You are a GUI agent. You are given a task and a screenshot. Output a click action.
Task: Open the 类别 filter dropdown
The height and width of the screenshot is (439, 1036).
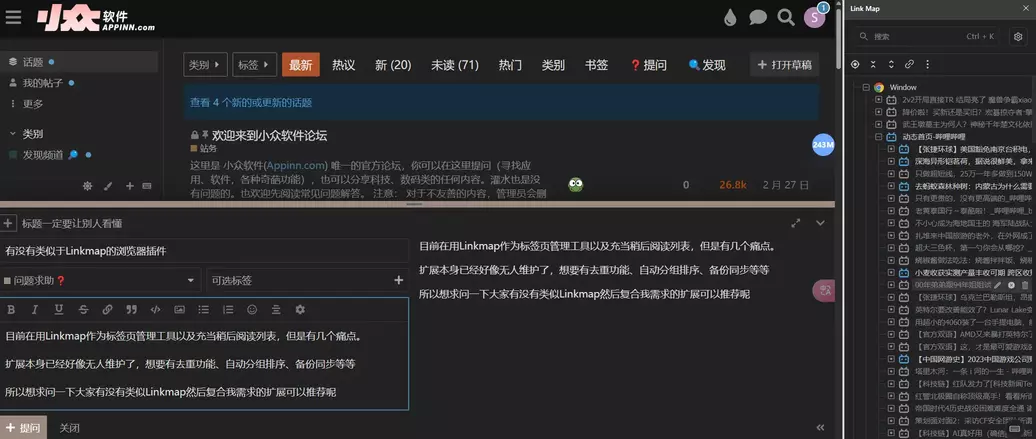205,65
